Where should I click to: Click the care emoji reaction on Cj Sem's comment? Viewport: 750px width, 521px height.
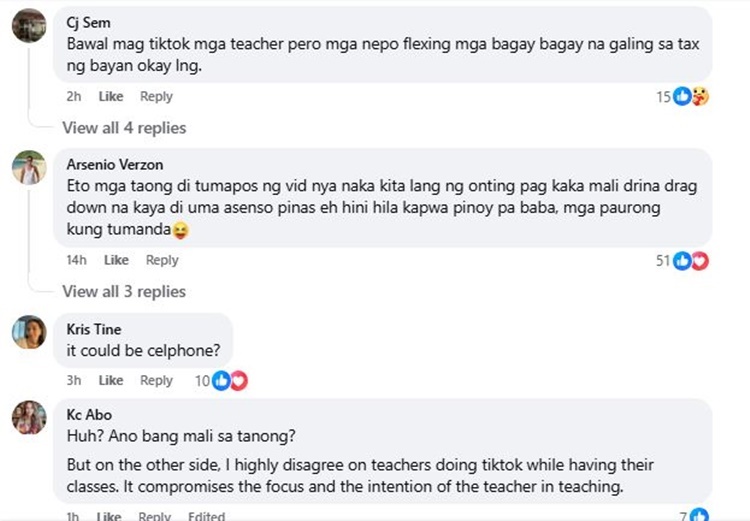pos(700,96)
